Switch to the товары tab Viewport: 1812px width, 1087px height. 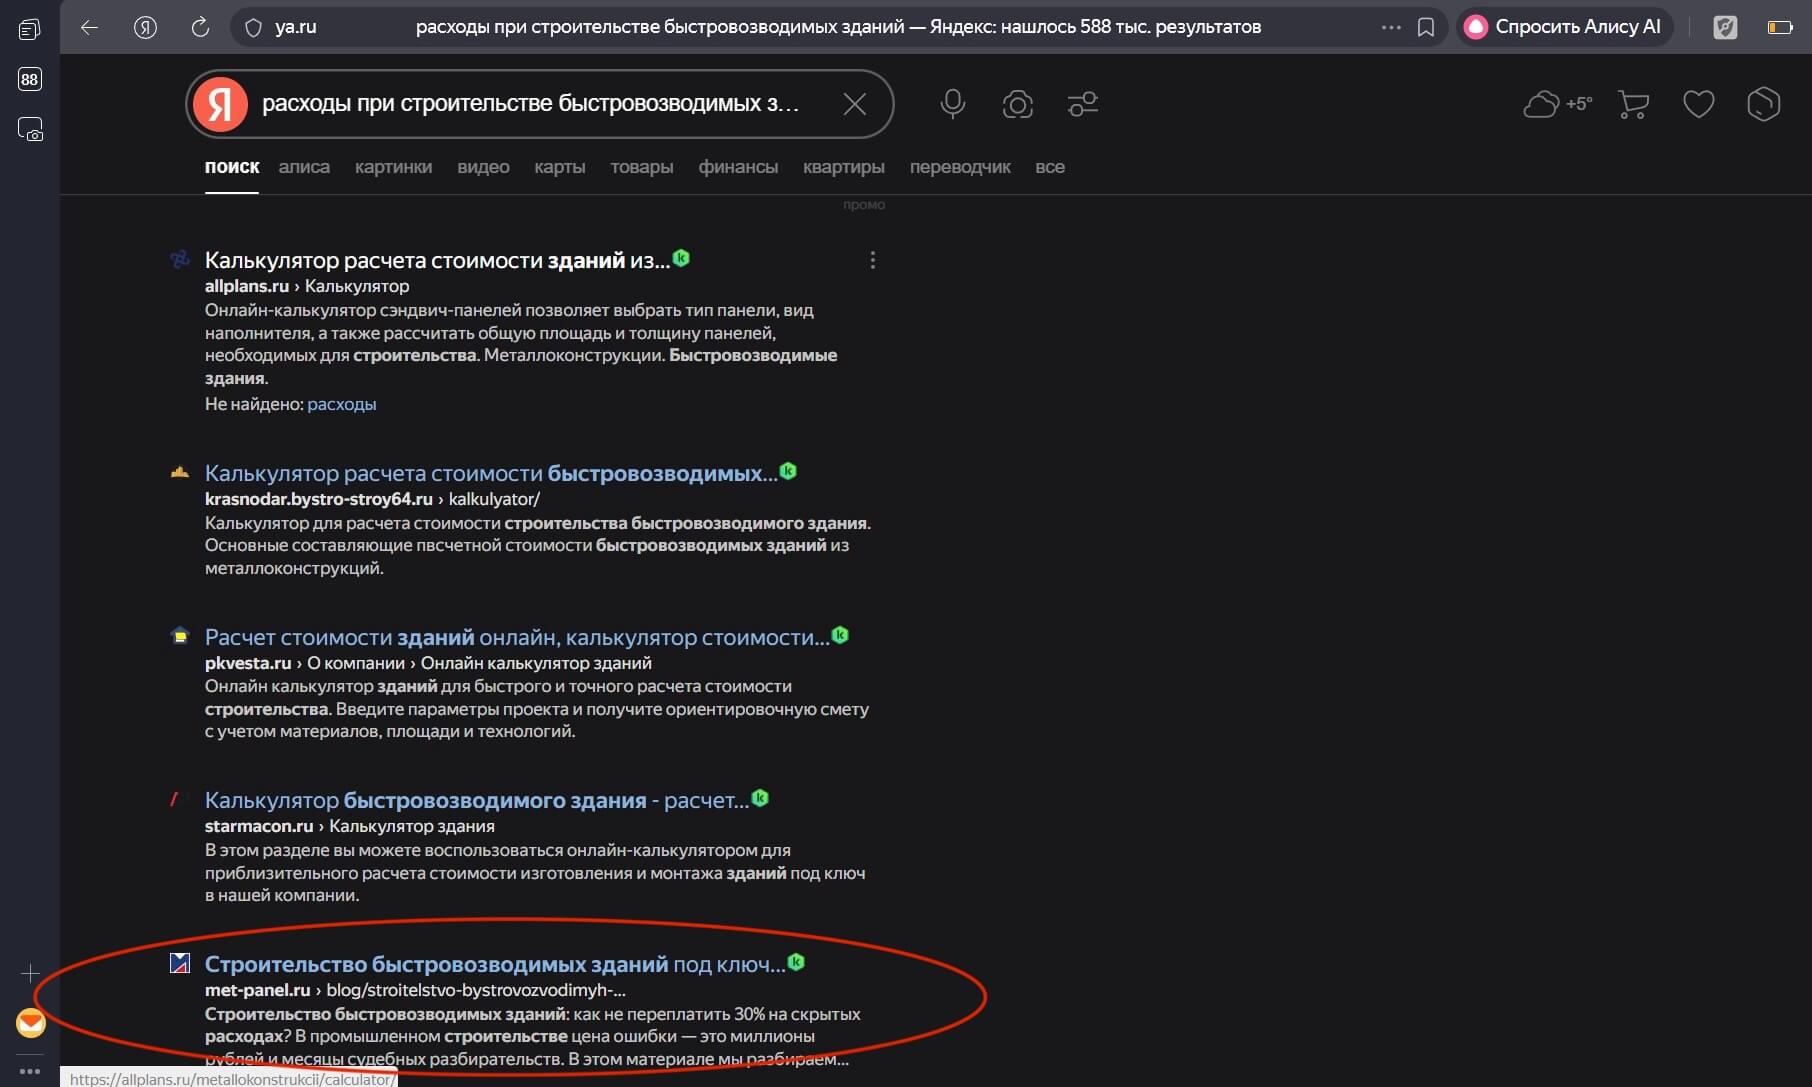[642, 167]
